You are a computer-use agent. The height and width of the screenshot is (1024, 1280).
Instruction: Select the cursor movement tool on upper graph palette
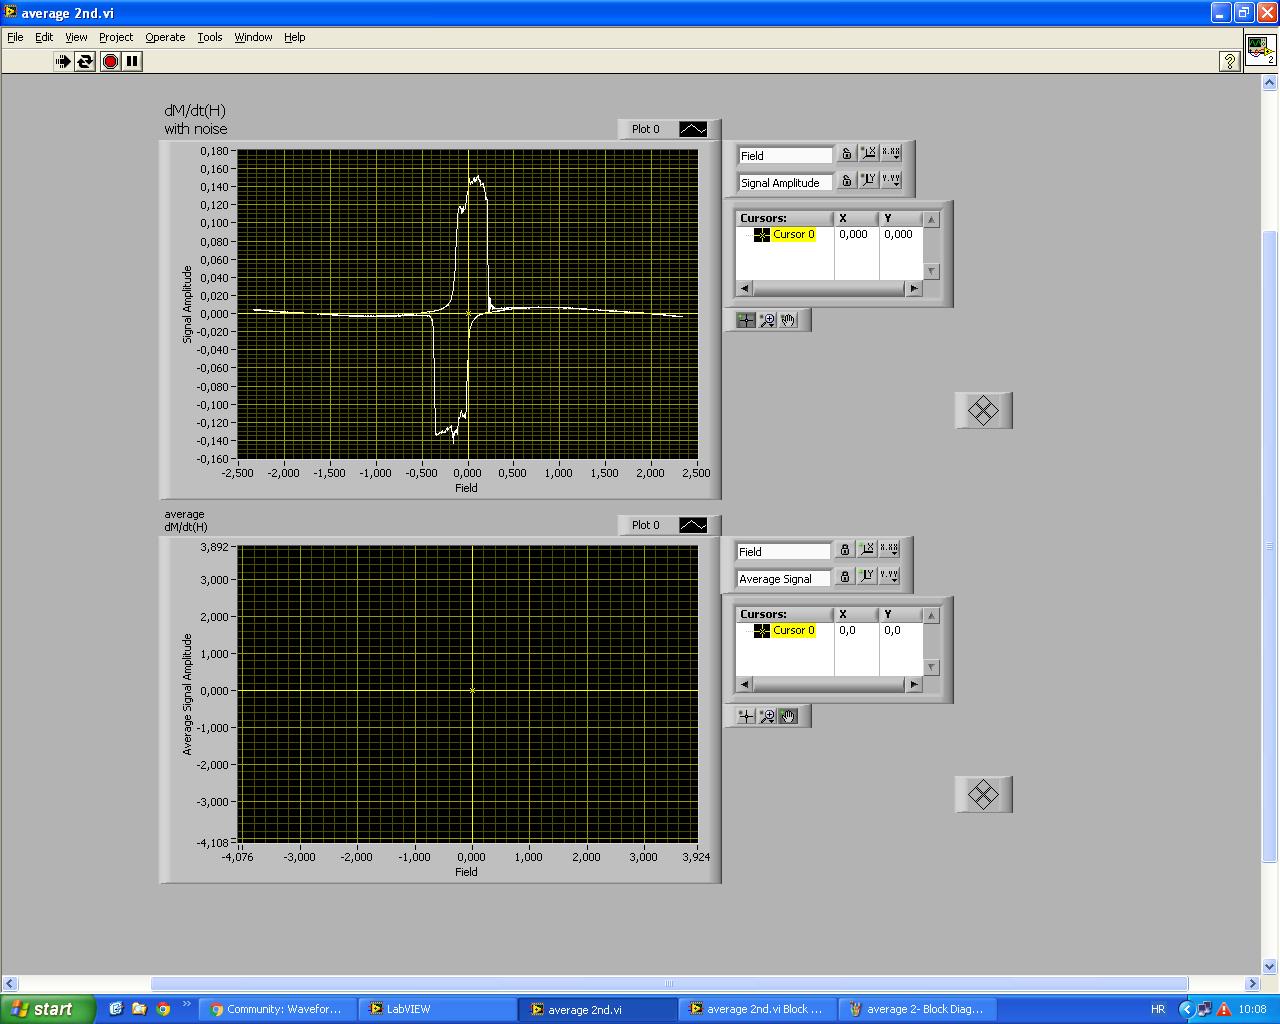pyautogui.click(x=745, y=320)
